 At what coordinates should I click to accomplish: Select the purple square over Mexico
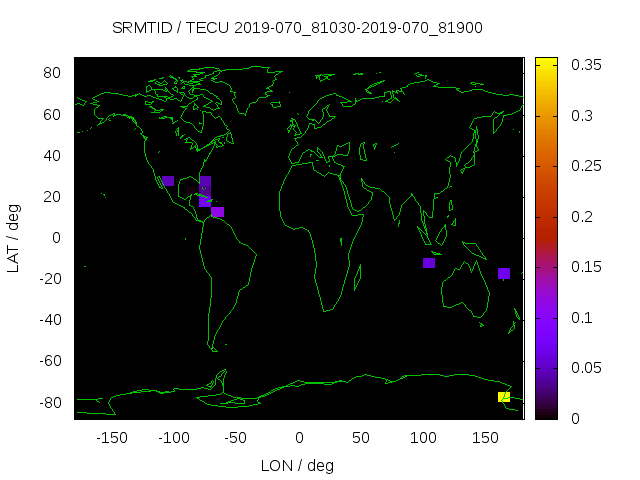coord(168,181)
